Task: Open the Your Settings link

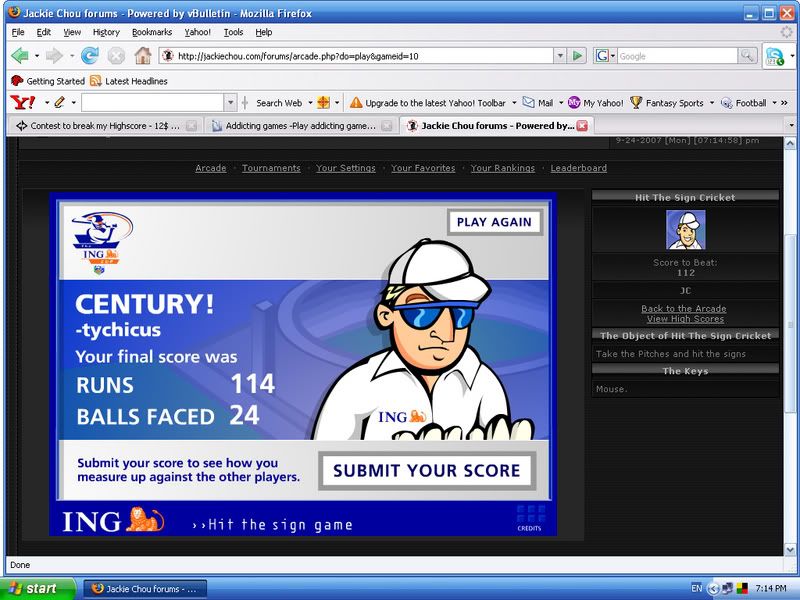Action: point(346,168)
